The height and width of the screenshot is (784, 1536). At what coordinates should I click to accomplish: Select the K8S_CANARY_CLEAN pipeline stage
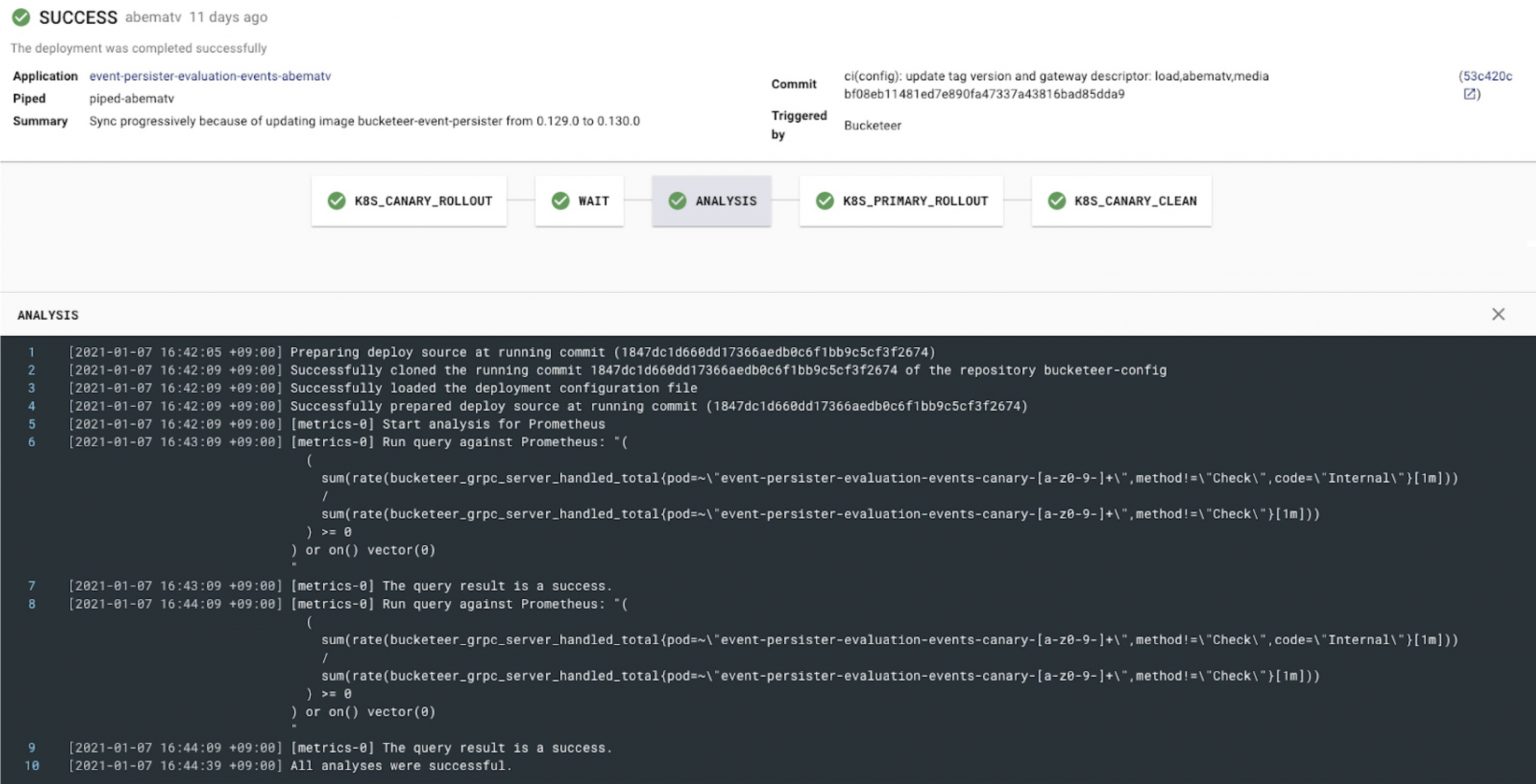pos(1121,201)
